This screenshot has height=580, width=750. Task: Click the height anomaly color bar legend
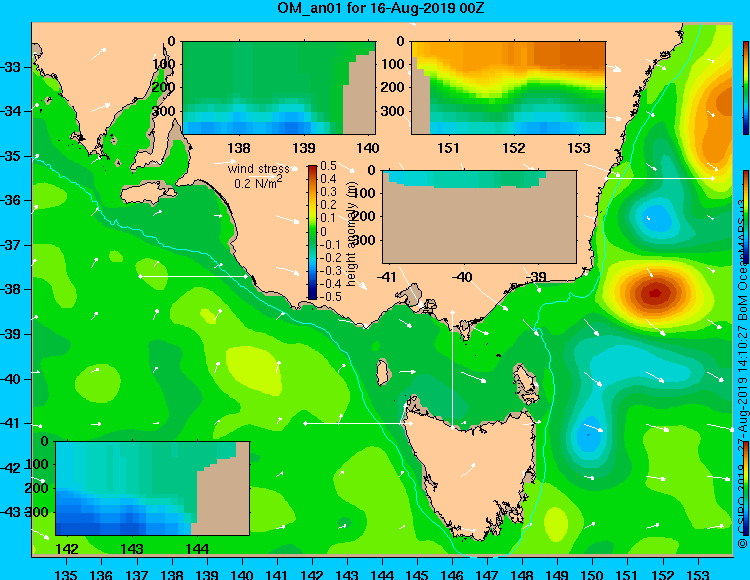click(312, 232)
